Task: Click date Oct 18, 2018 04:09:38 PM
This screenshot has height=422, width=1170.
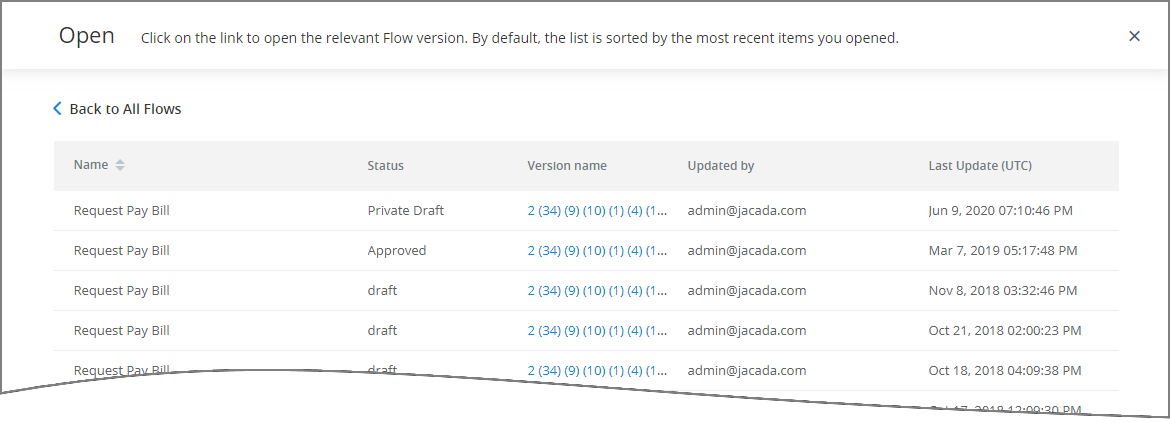Action: coord(1005,370)
